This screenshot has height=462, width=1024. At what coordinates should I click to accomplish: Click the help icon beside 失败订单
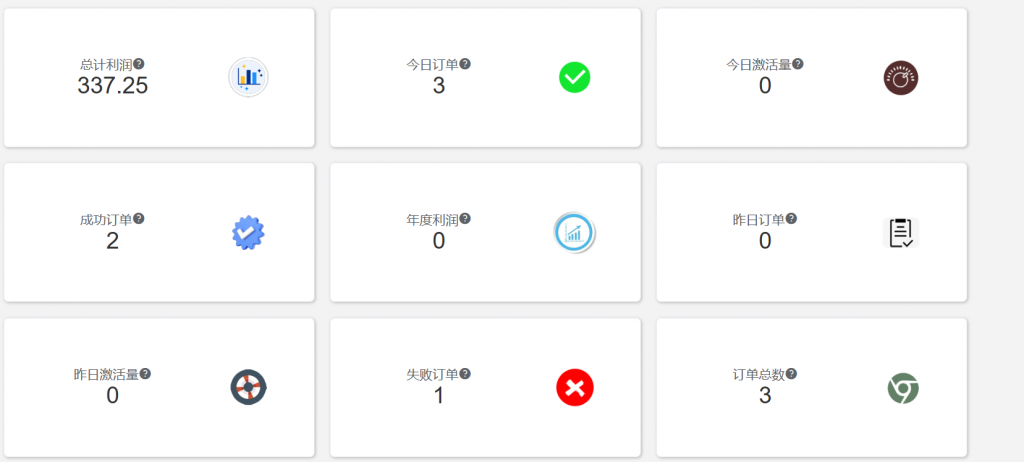point(465,373)
